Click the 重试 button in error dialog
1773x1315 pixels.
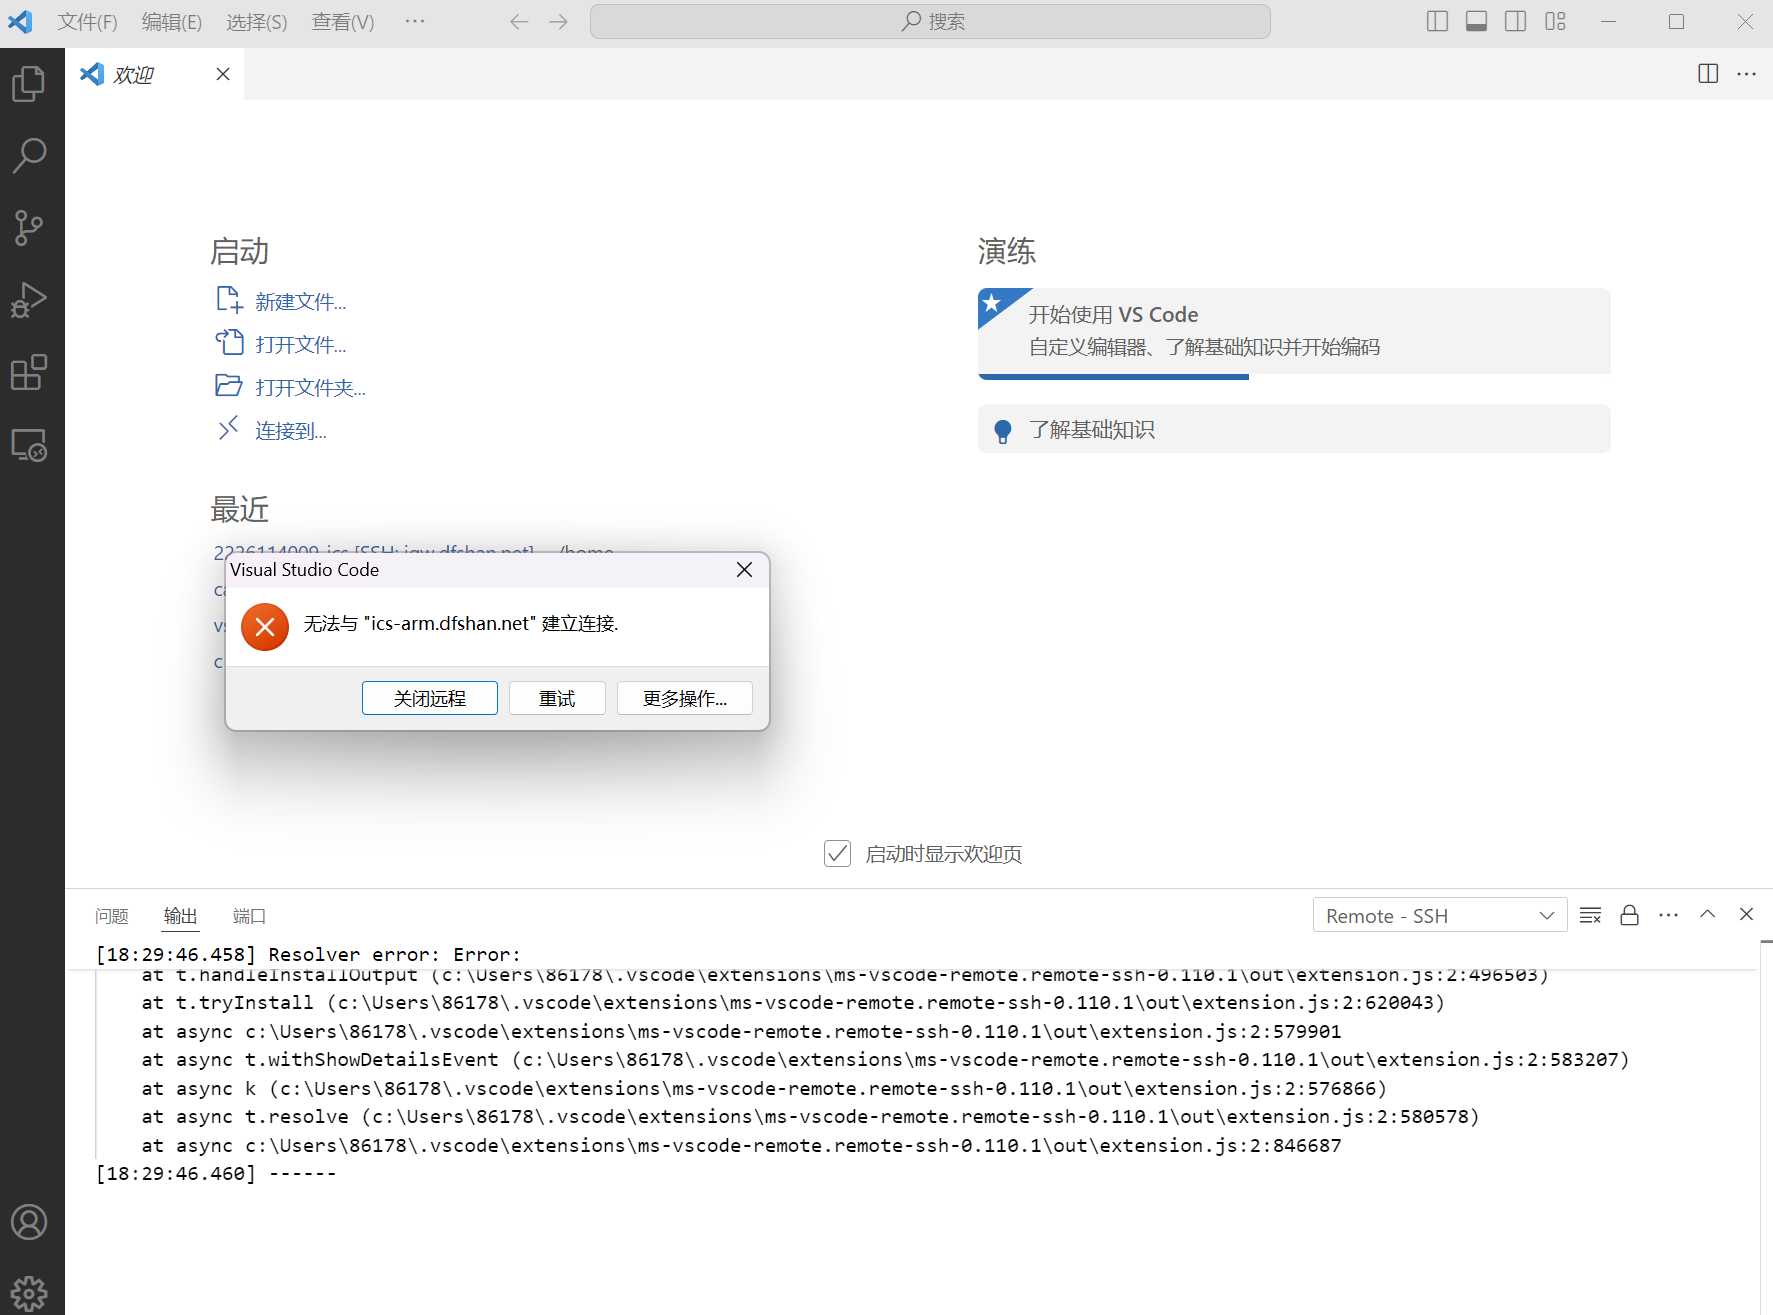(557, 699)
